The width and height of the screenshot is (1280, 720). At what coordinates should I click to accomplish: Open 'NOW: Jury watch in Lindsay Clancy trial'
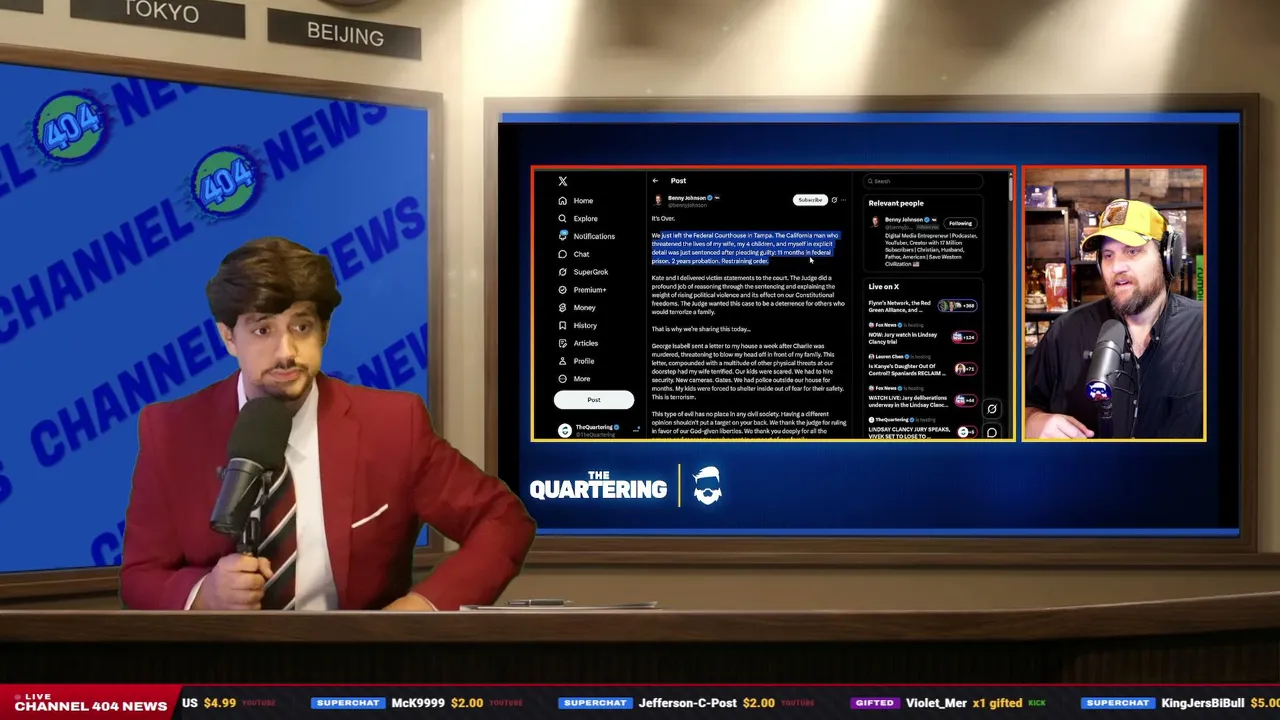pyautogui.click(x=903, y=338)
